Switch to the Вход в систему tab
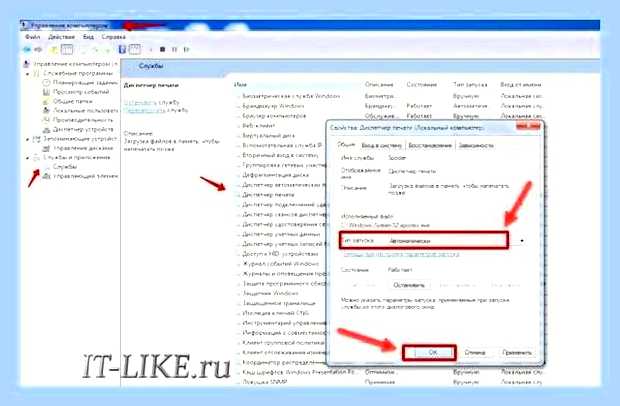Image resolution: width=620 pixels, height=406 pixels. pyautogui.click(x=381, y=145)
